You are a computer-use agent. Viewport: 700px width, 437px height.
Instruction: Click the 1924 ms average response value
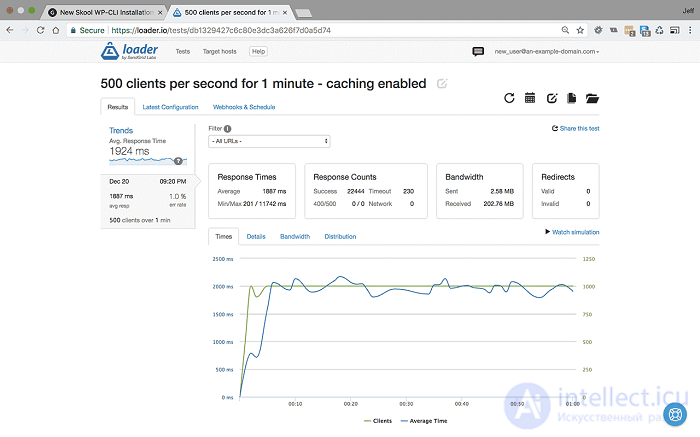pyautogui.click(x=129, y=151)
